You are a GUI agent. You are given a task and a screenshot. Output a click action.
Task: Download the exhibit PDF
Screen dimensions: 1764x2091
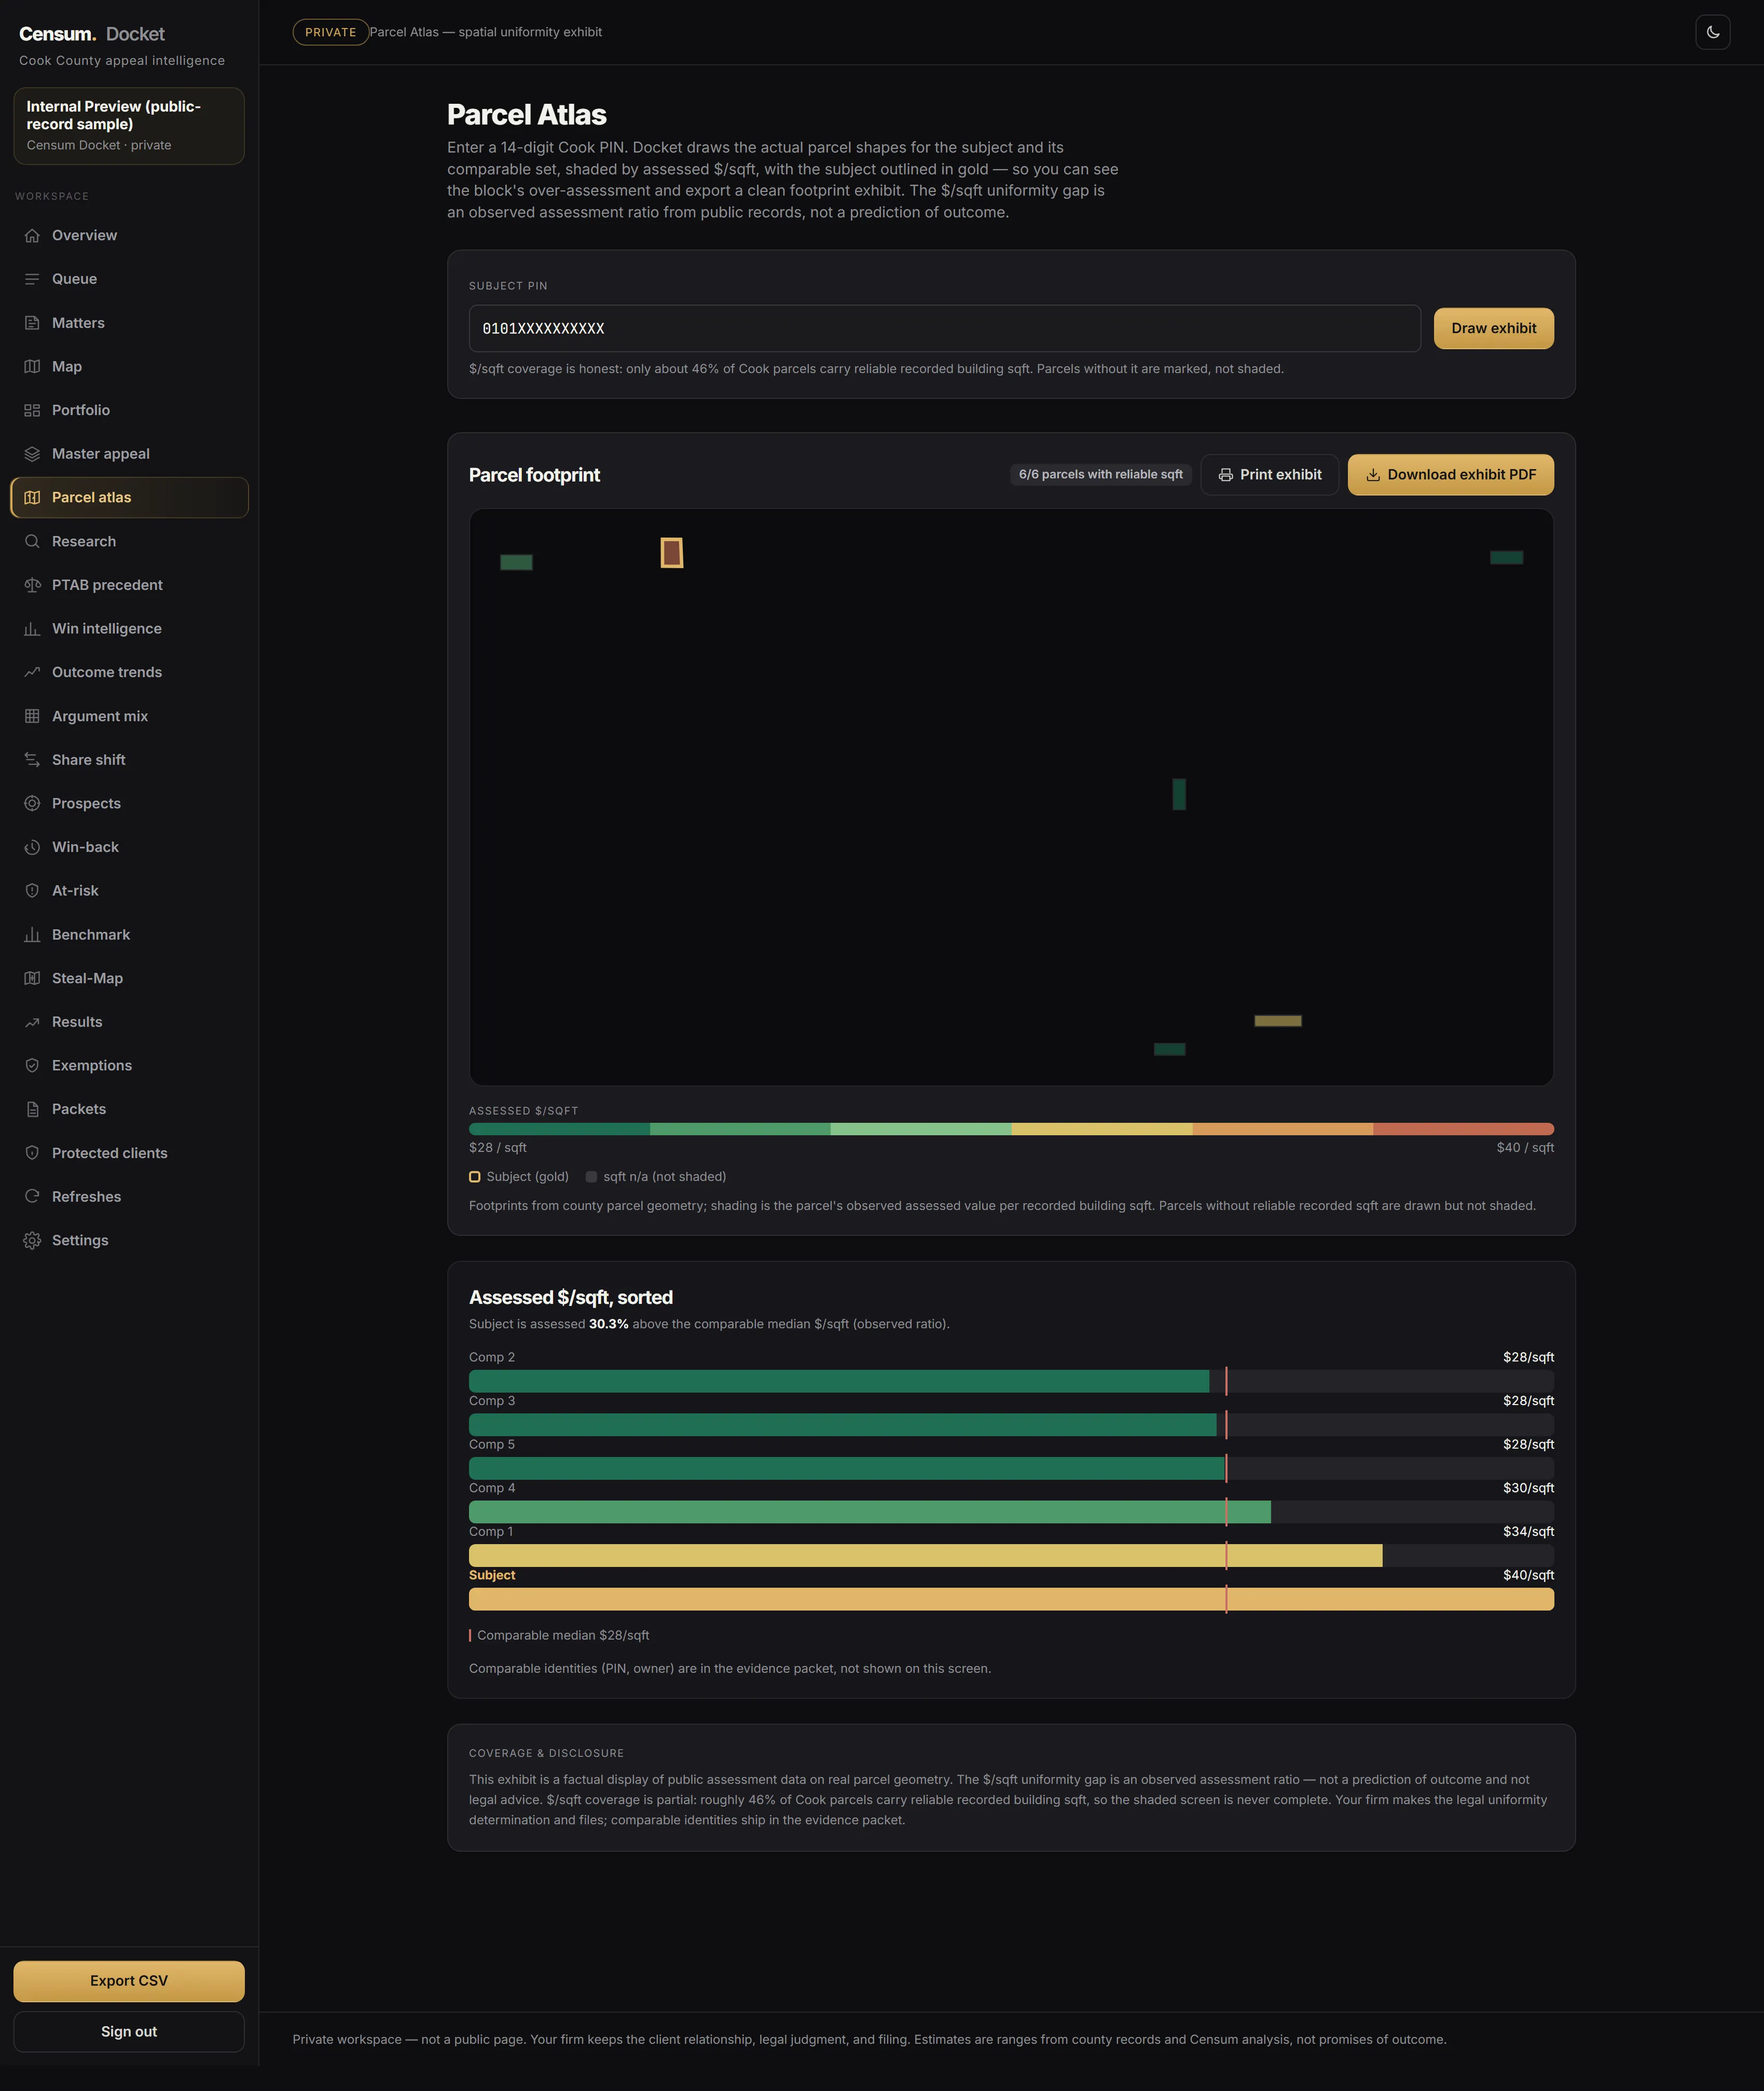click(1450, 475)
